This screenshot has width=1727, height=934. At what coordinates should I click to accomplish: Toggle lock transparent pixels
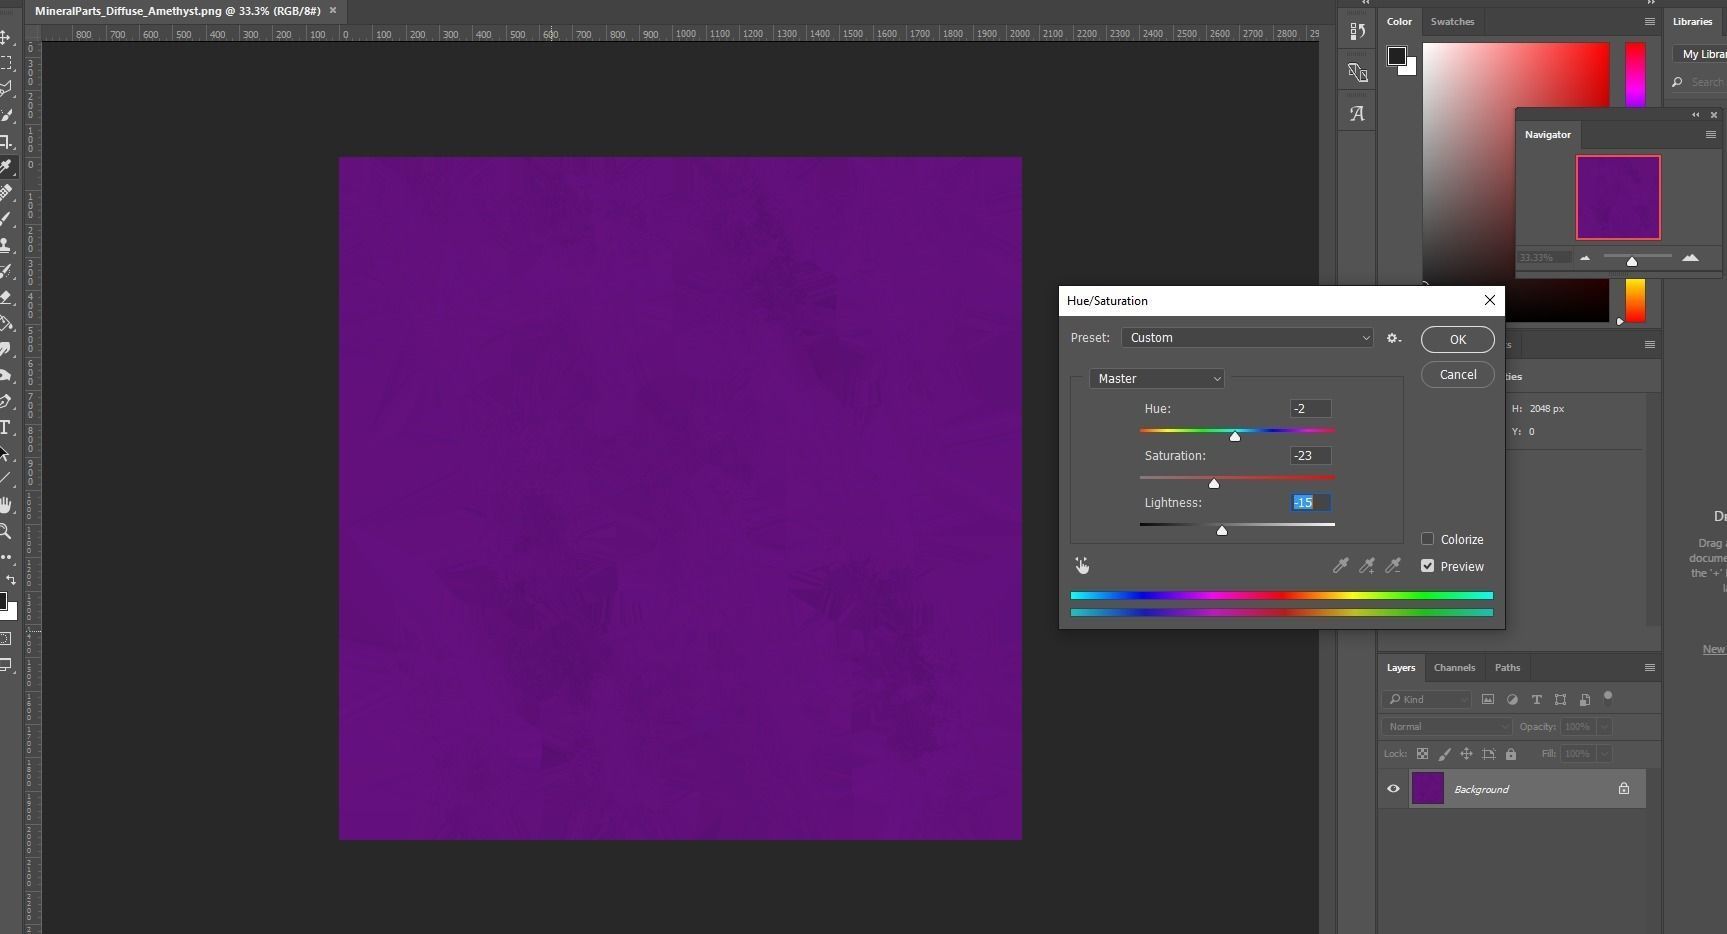coord(1422,754)
